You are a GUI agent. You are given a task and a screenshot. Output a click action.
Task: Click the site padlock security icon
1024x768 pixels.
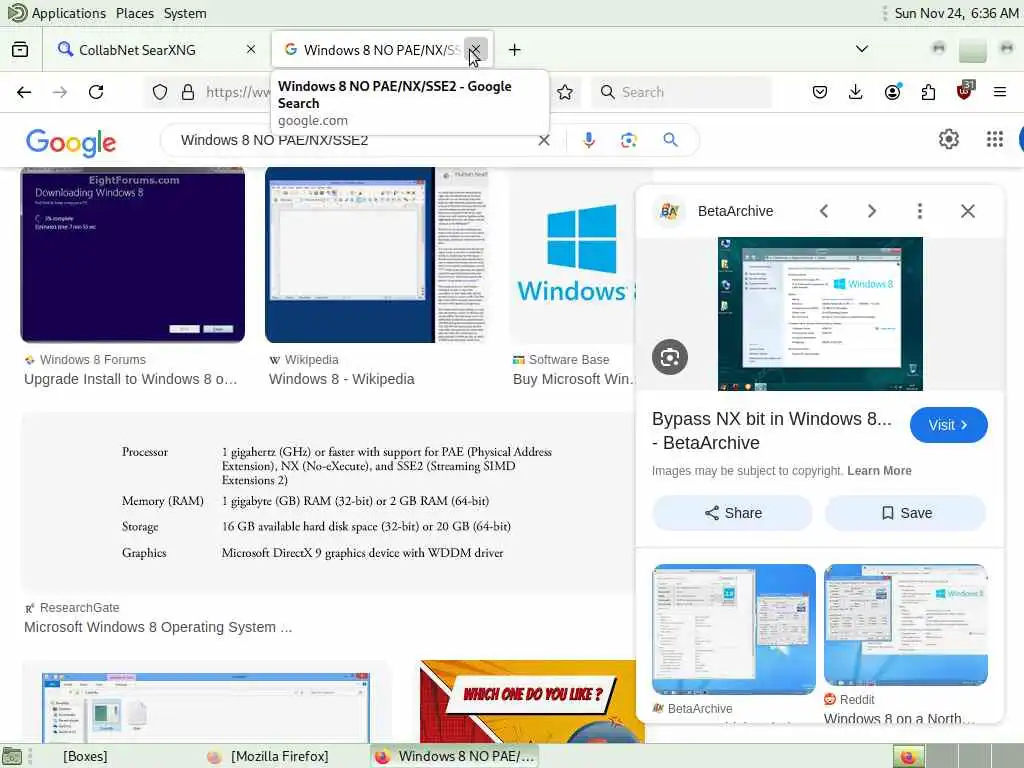coord(188,92)
